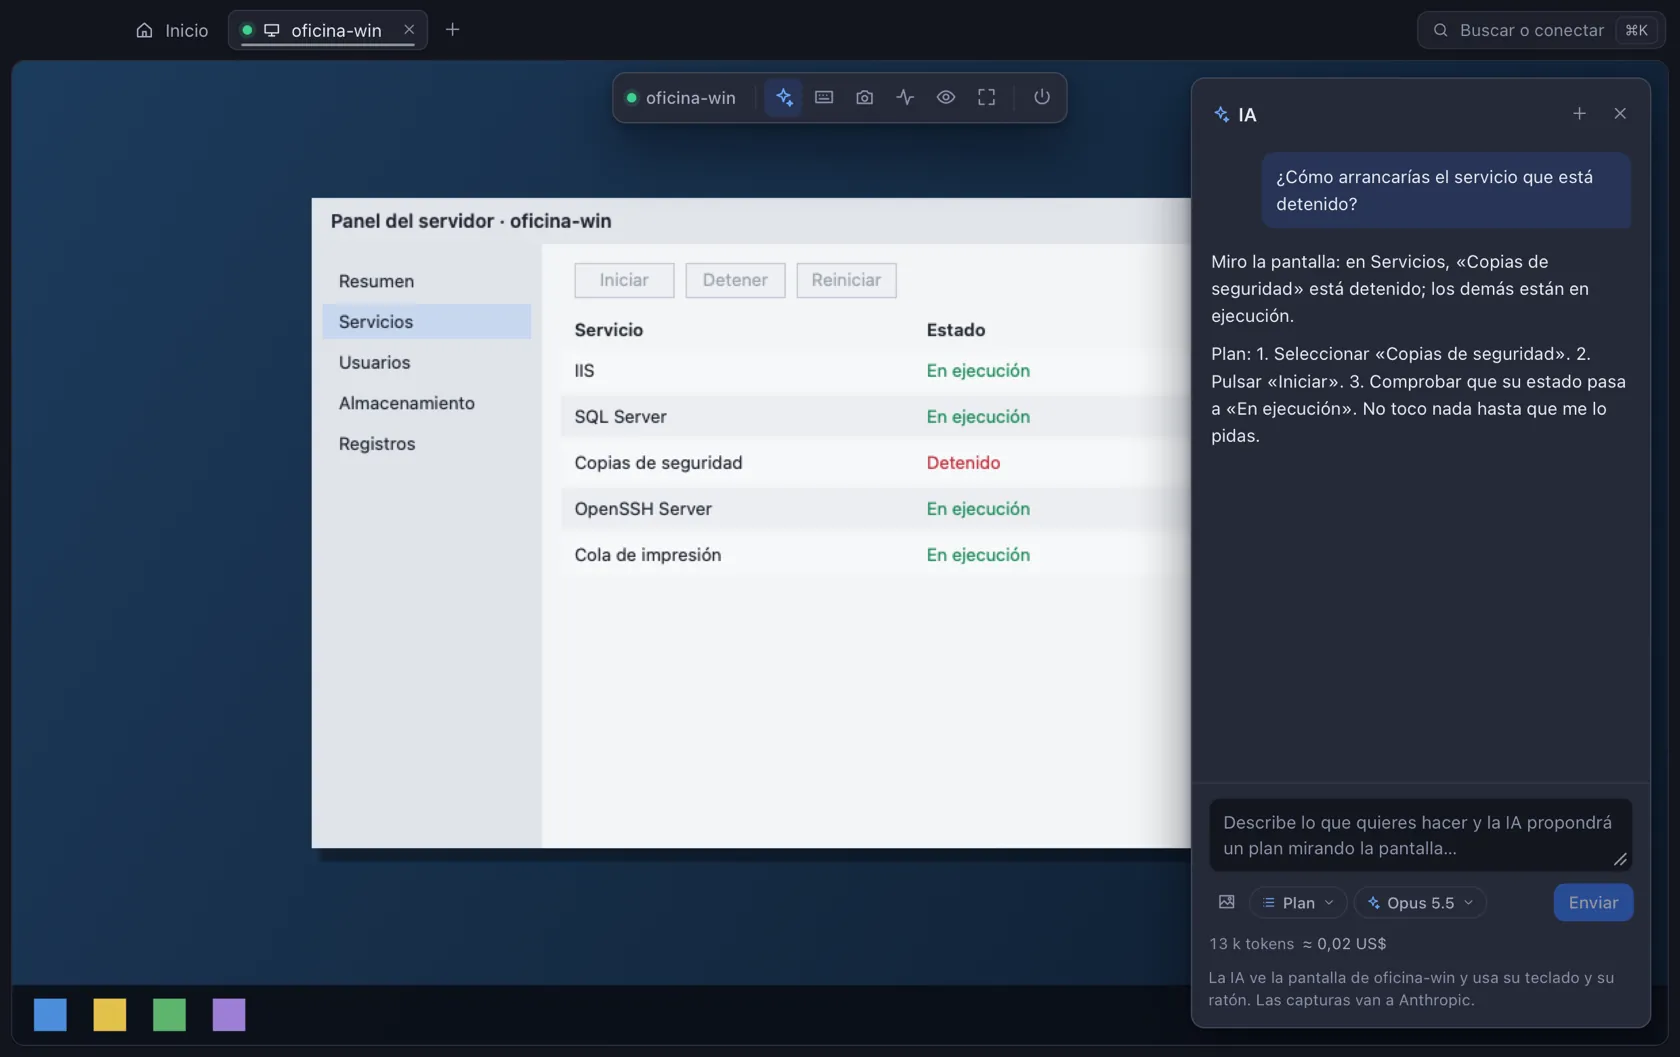Click the home icon beside Inicio

click(144, 30)
